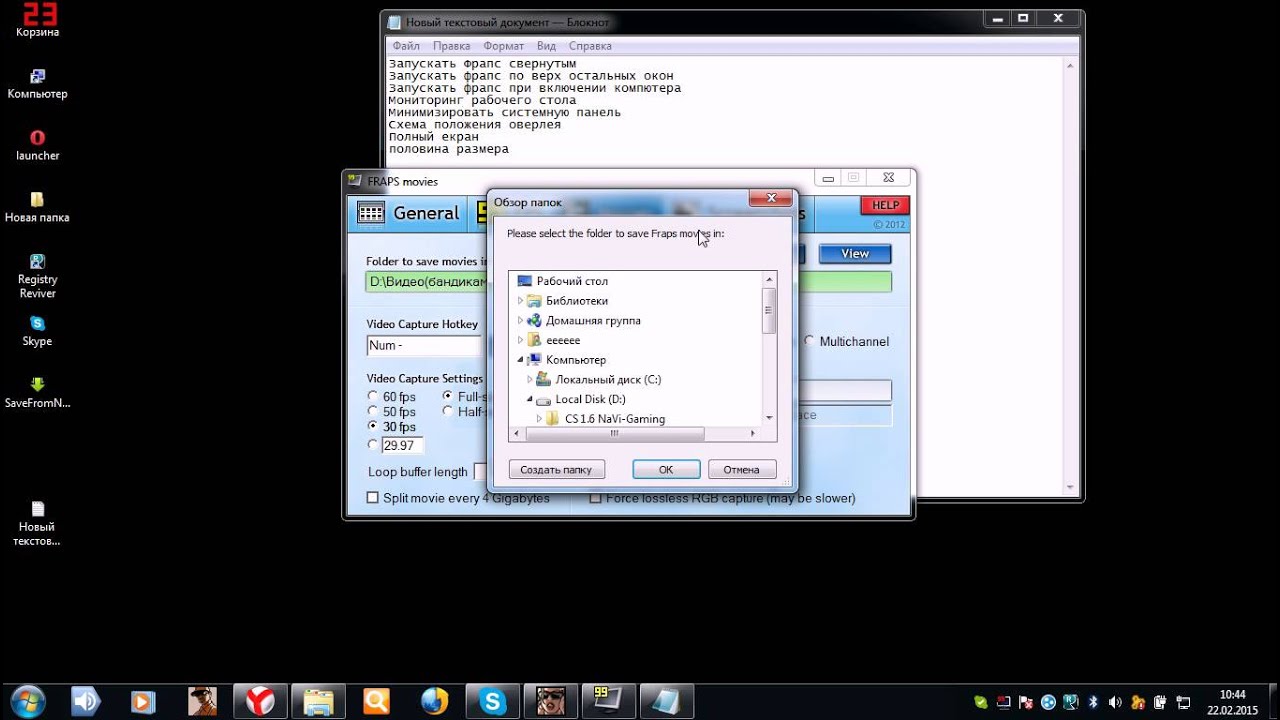The width and height of the screenshot is (1280, 720).
Task: Switch to the Fraps 99 taskbar icon
Action: tap(608, 701)
